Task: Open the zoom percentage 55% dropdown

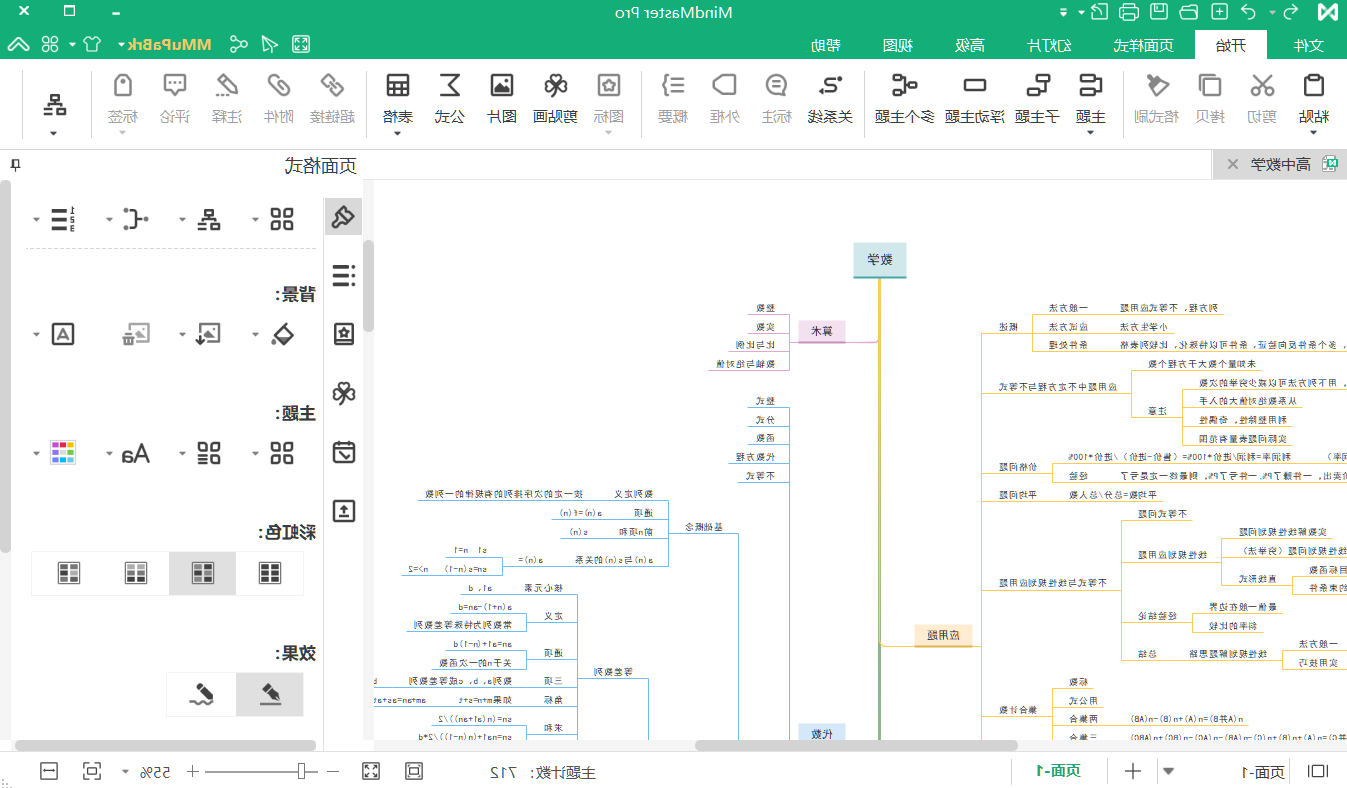Action: pos(125,772)
